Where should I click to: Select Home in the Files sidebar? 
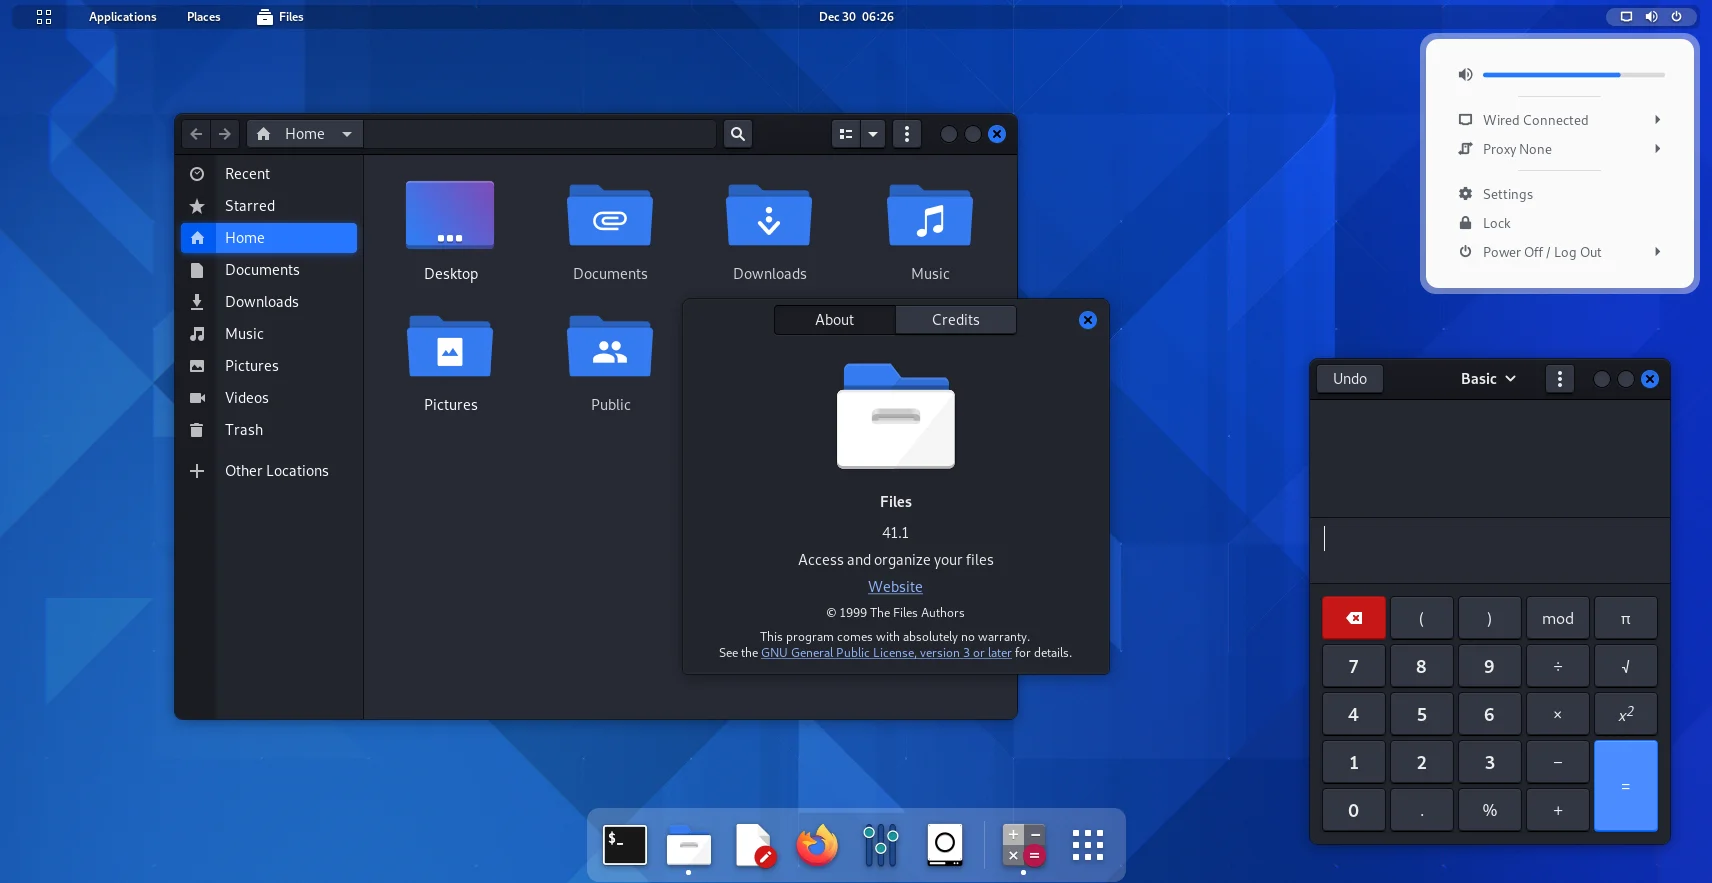click(268, 238)
